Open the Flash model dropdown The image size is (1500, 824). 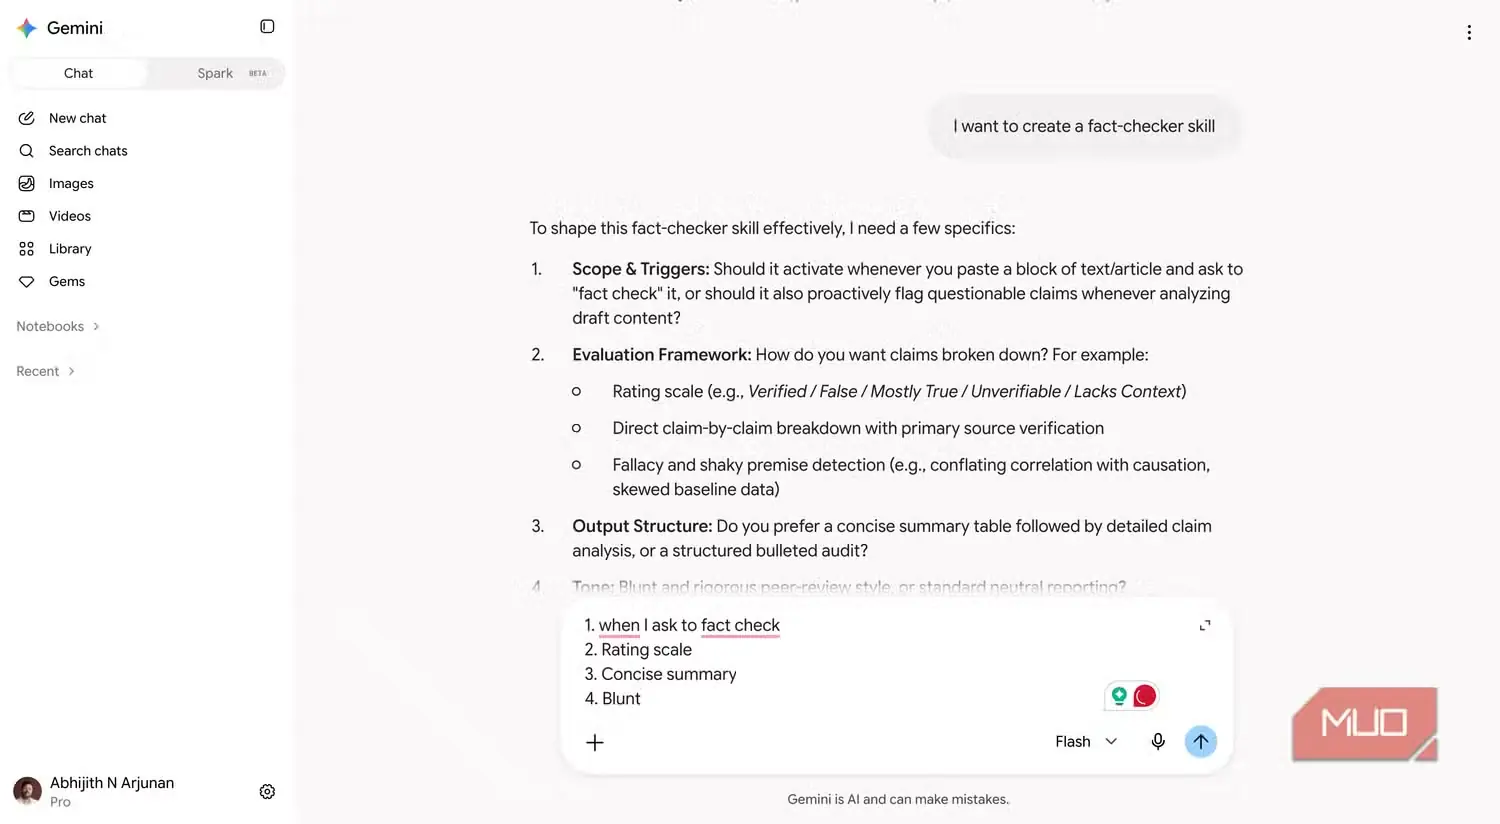click(1086, 742)
